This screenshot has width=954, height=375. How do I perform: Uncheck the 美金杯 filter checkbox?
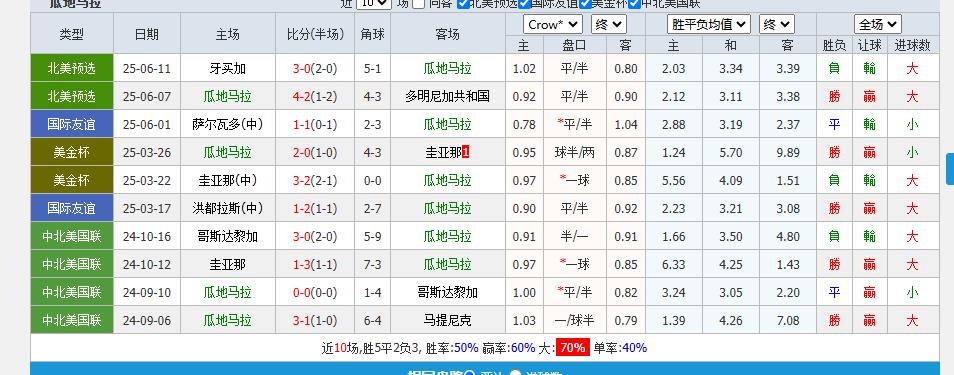585,3
